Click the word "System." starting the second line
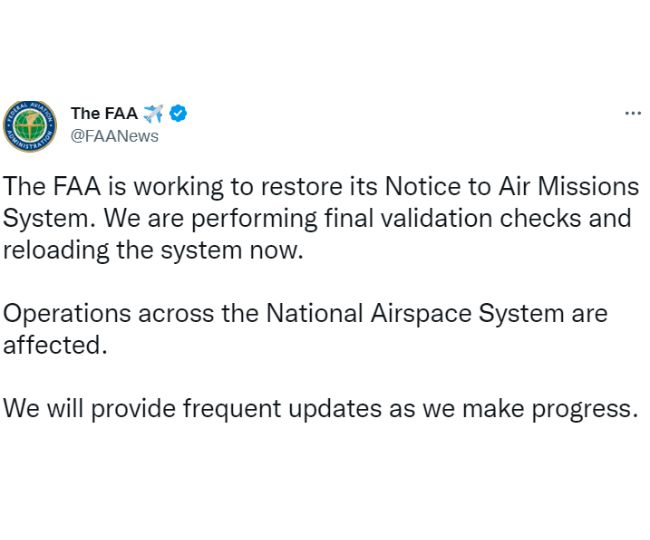 click(50, 219)
